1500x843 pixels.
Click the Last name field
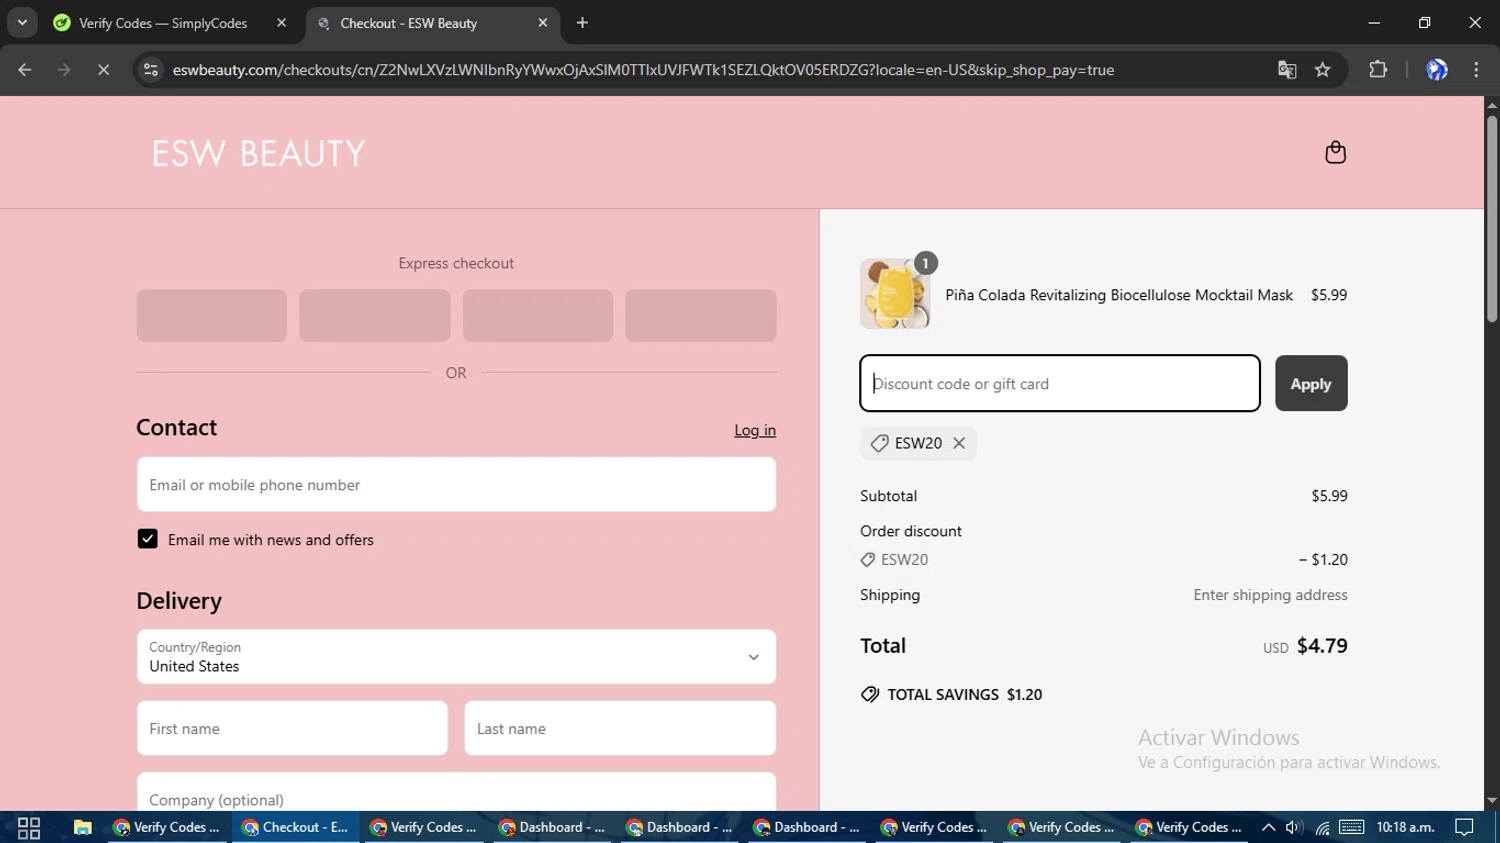(620, 728)
